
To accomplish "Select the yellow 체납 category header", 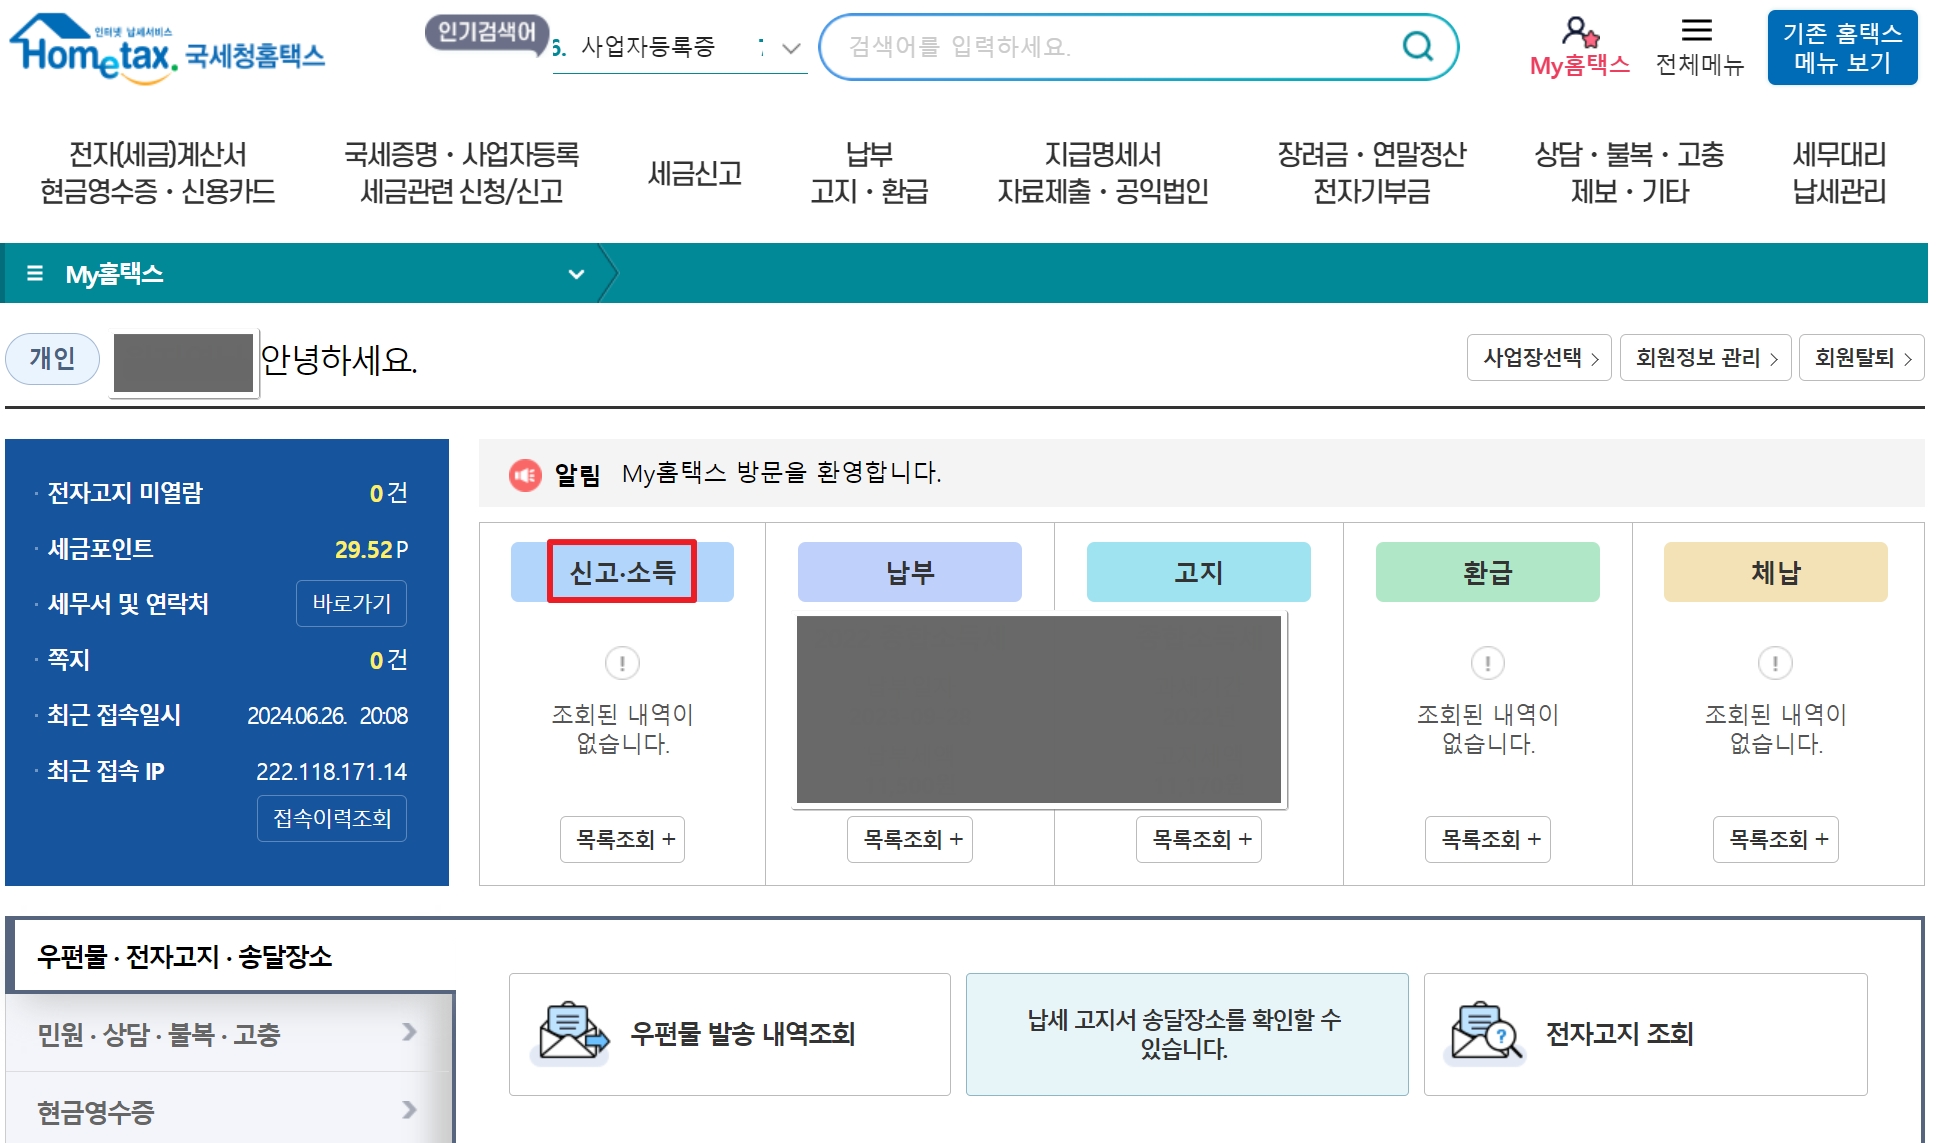I will click(x=1774, y=572).
